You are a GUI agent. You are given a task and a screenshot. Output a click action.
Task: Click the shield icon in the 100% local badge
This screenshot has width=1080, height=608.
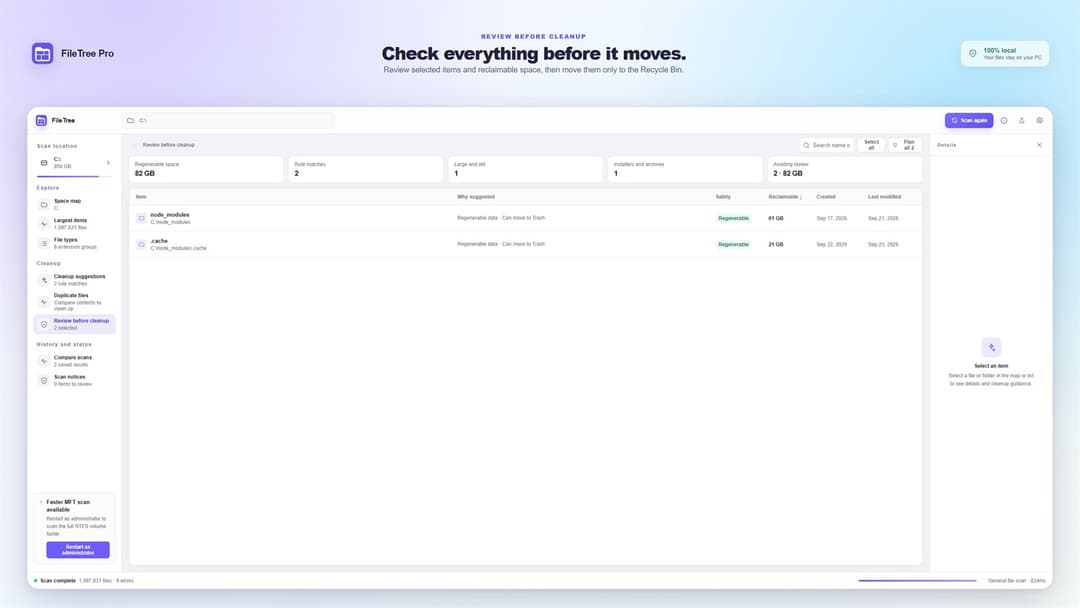[973, 54]
